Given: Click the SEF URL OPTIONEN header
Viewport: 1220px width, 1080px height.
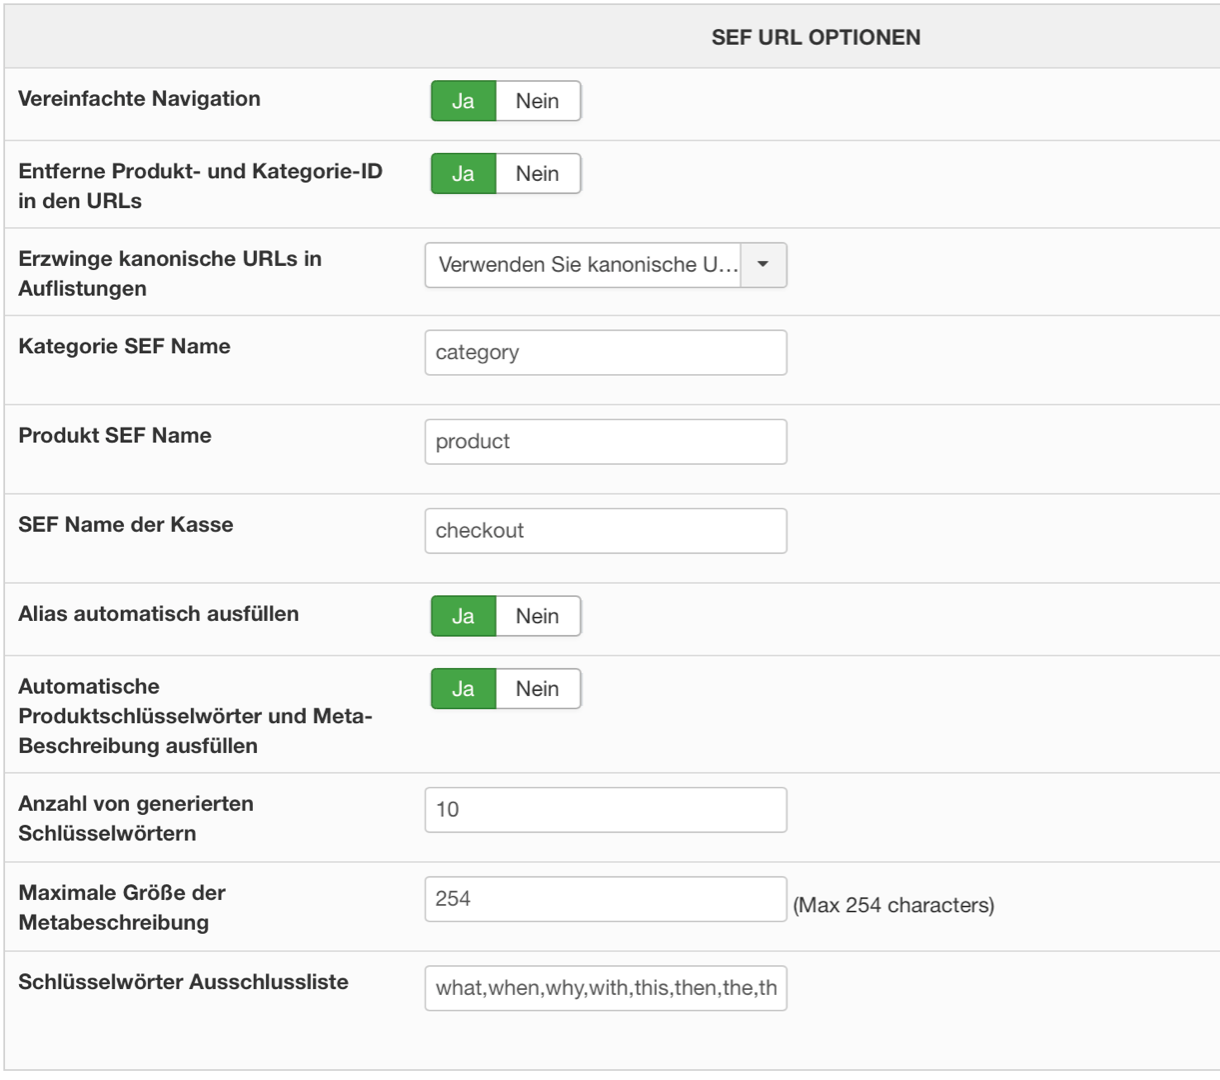Looking at the screenshot, I should 815,38.
